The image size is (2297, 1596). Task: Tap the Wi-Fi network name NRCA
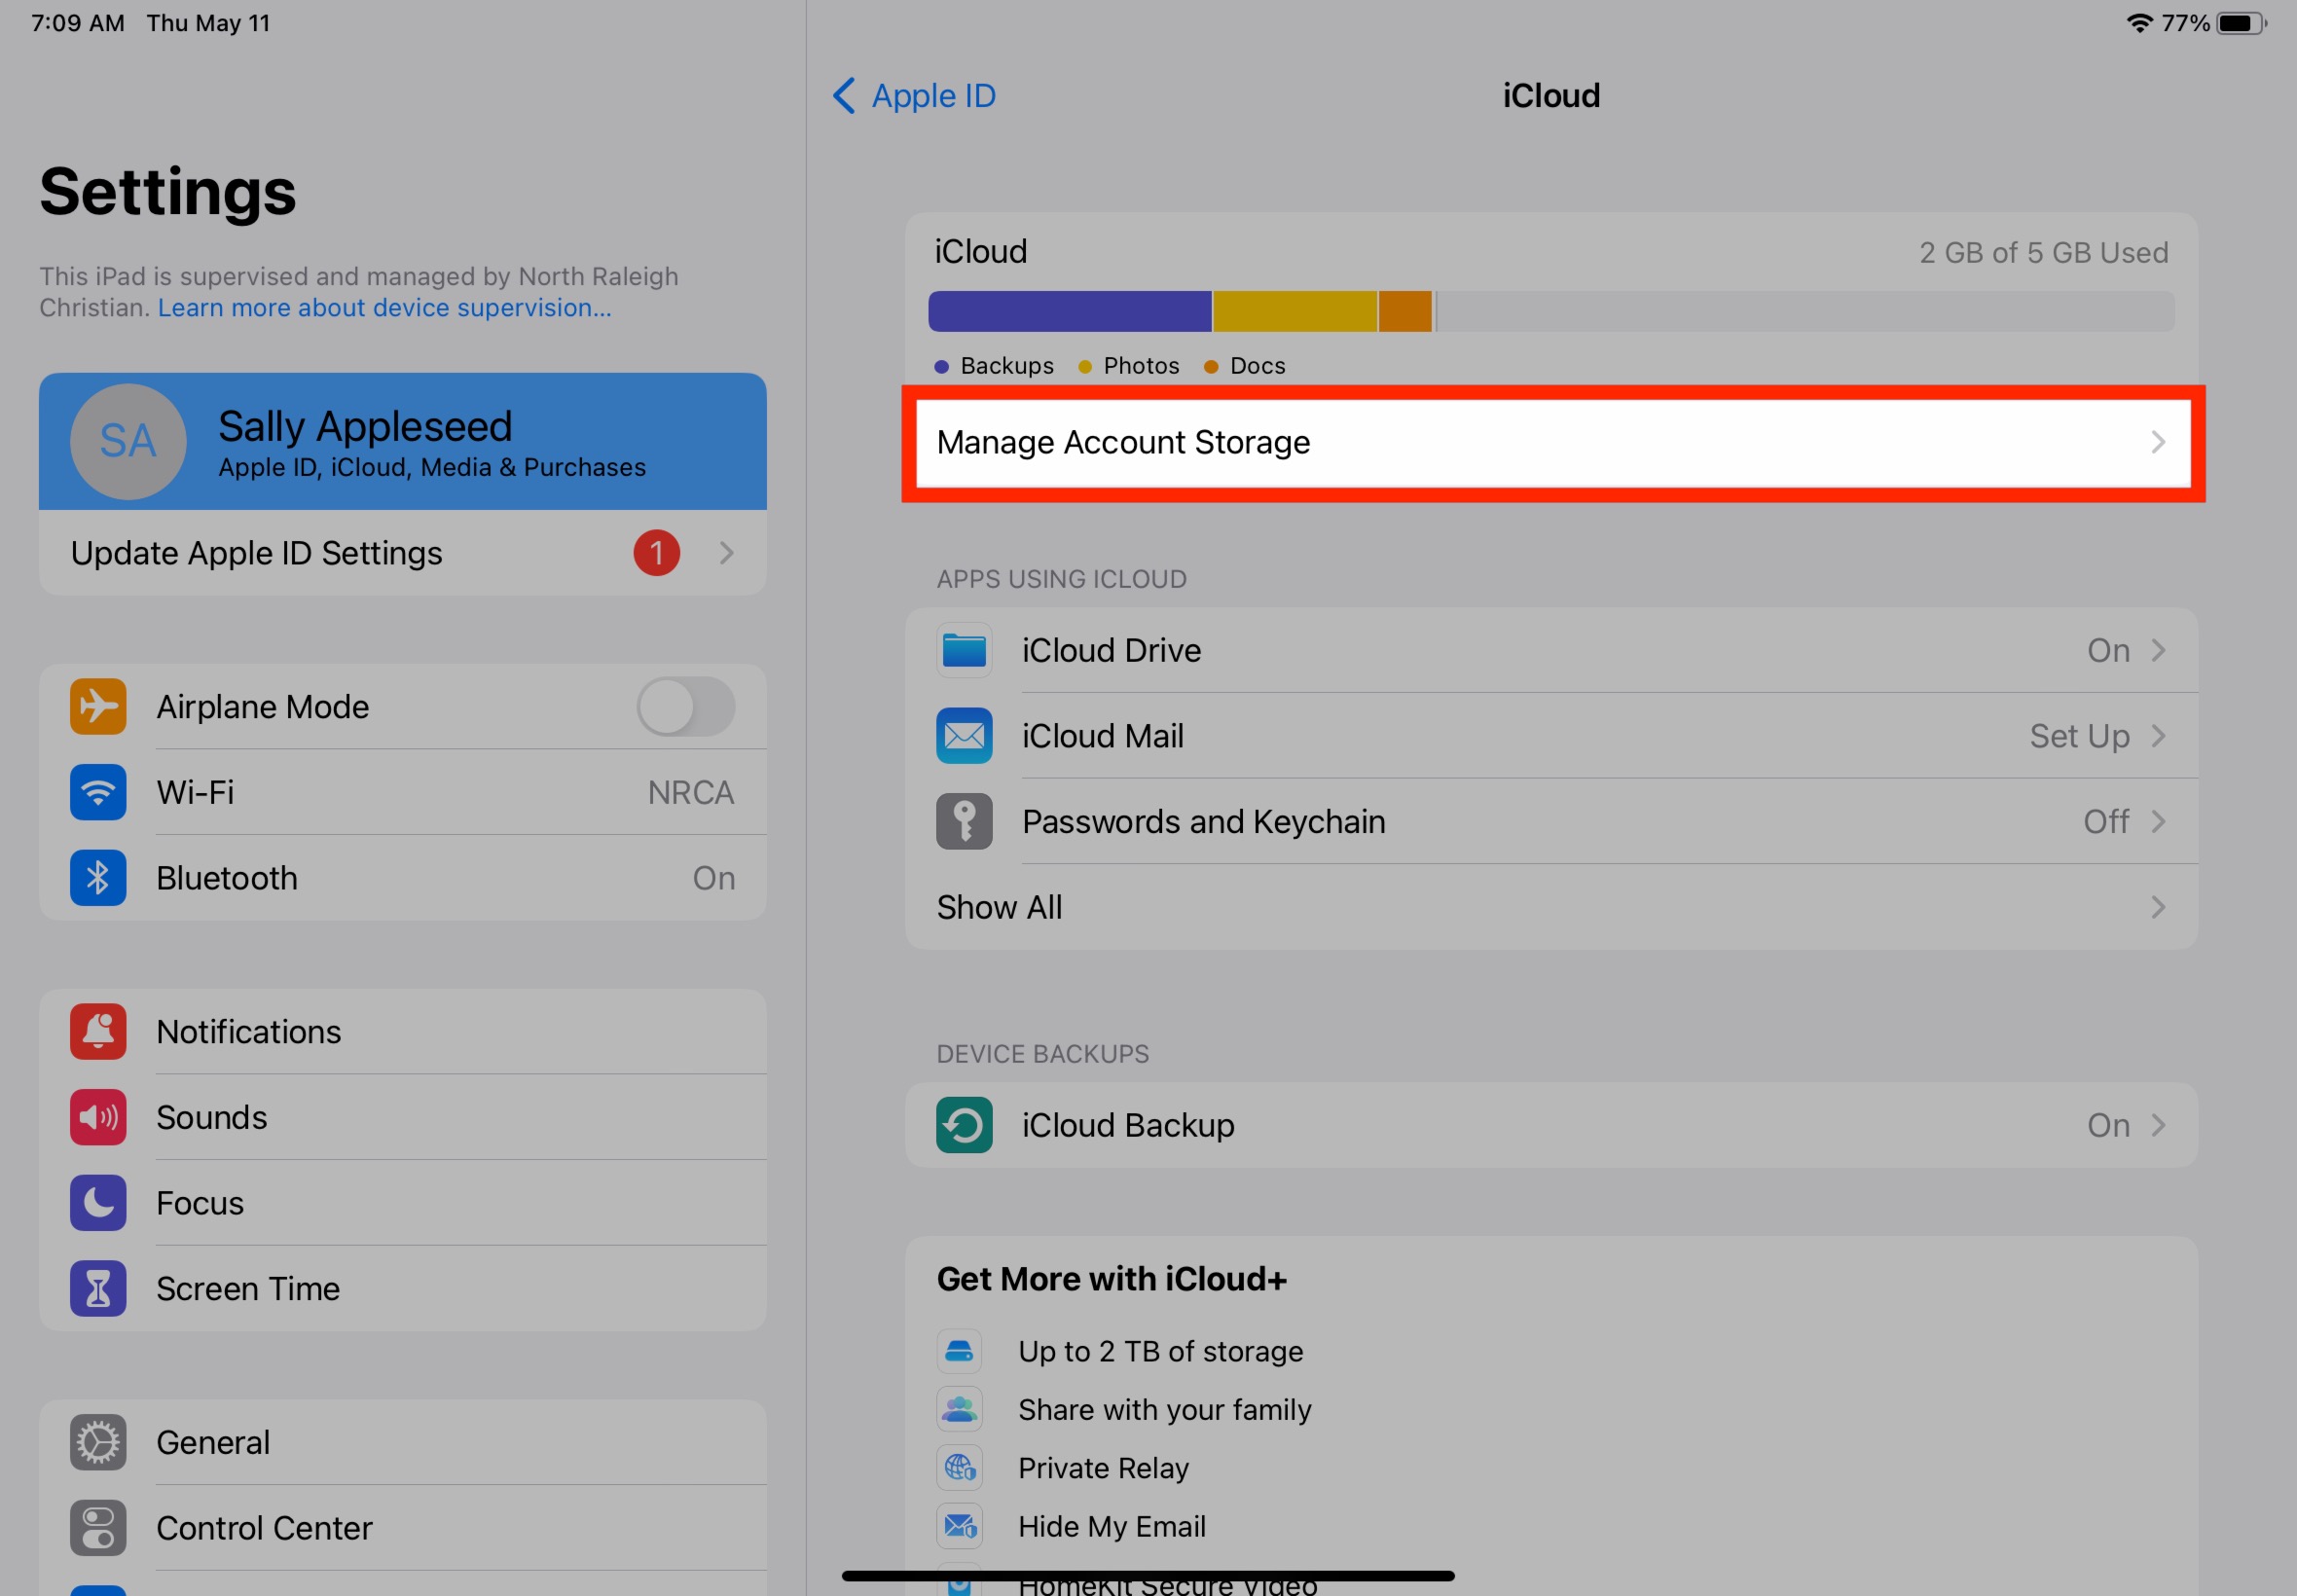[691, 792]
